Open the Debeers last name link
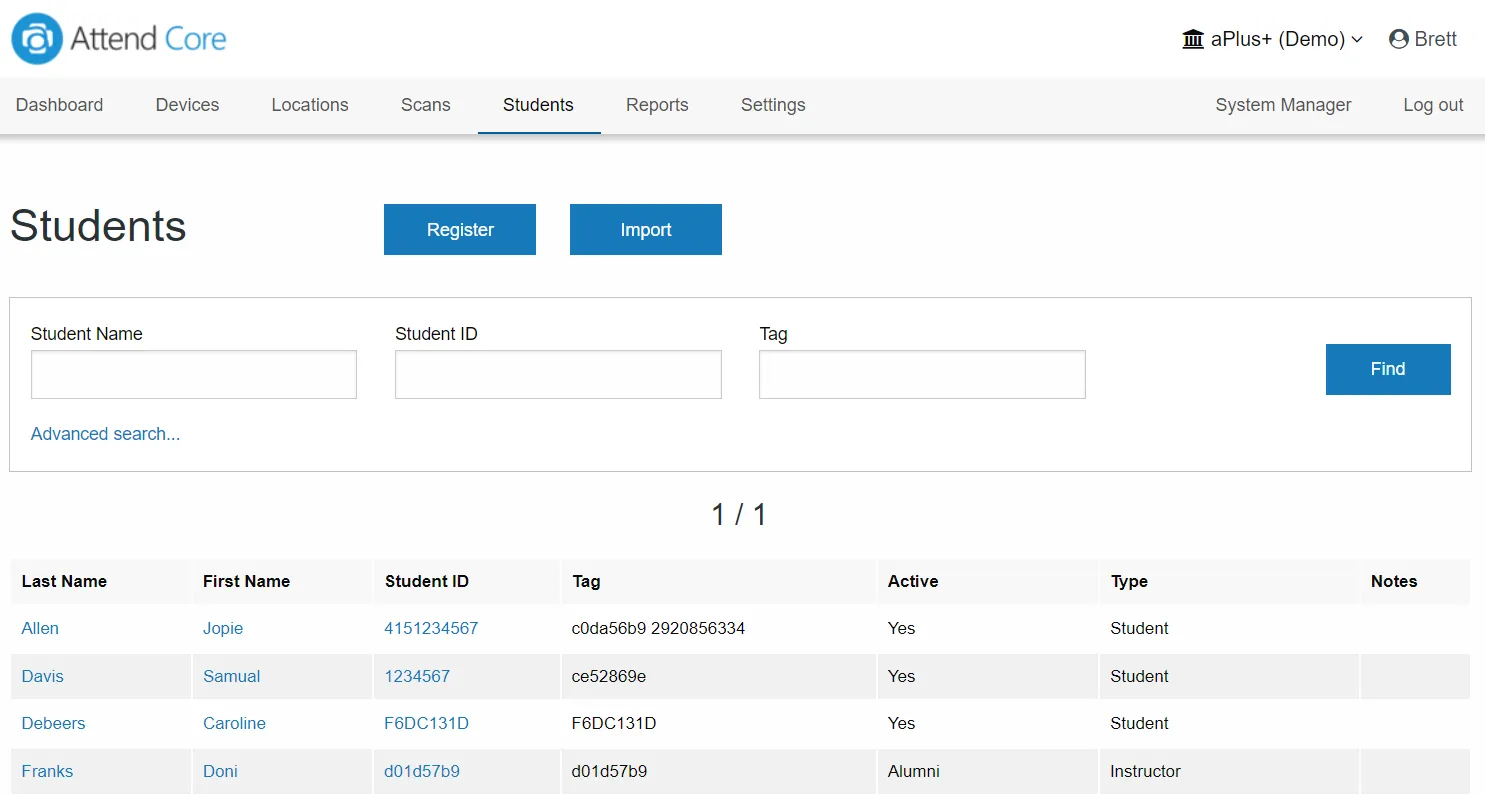The height and width of the screenshot is (795, 1485). 54,723
